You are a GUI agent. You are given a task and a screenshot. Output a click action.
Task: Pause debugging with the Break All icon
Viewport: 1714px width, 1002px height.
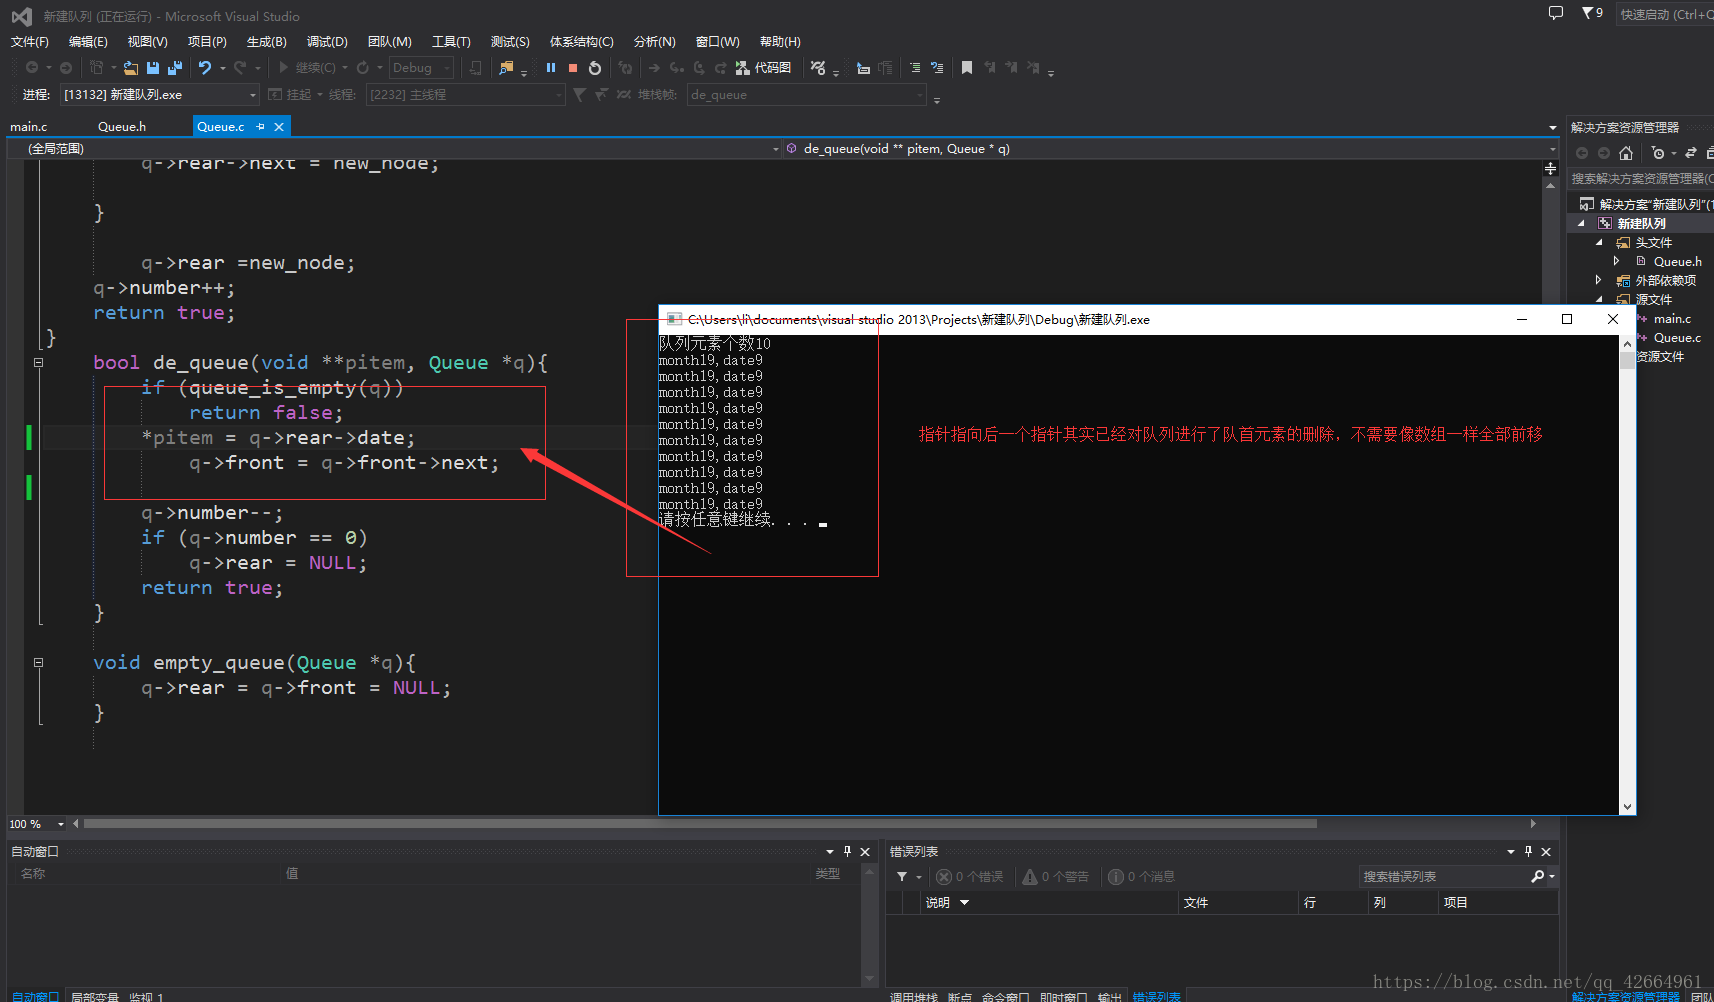551,68
